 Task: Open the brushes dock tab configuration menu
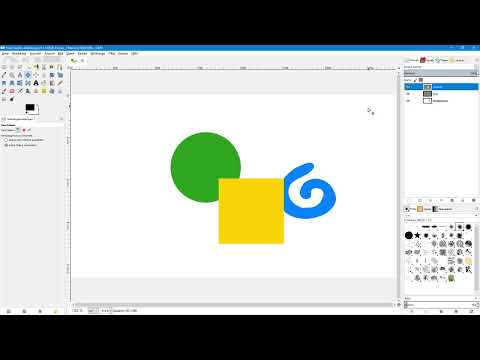477,209
